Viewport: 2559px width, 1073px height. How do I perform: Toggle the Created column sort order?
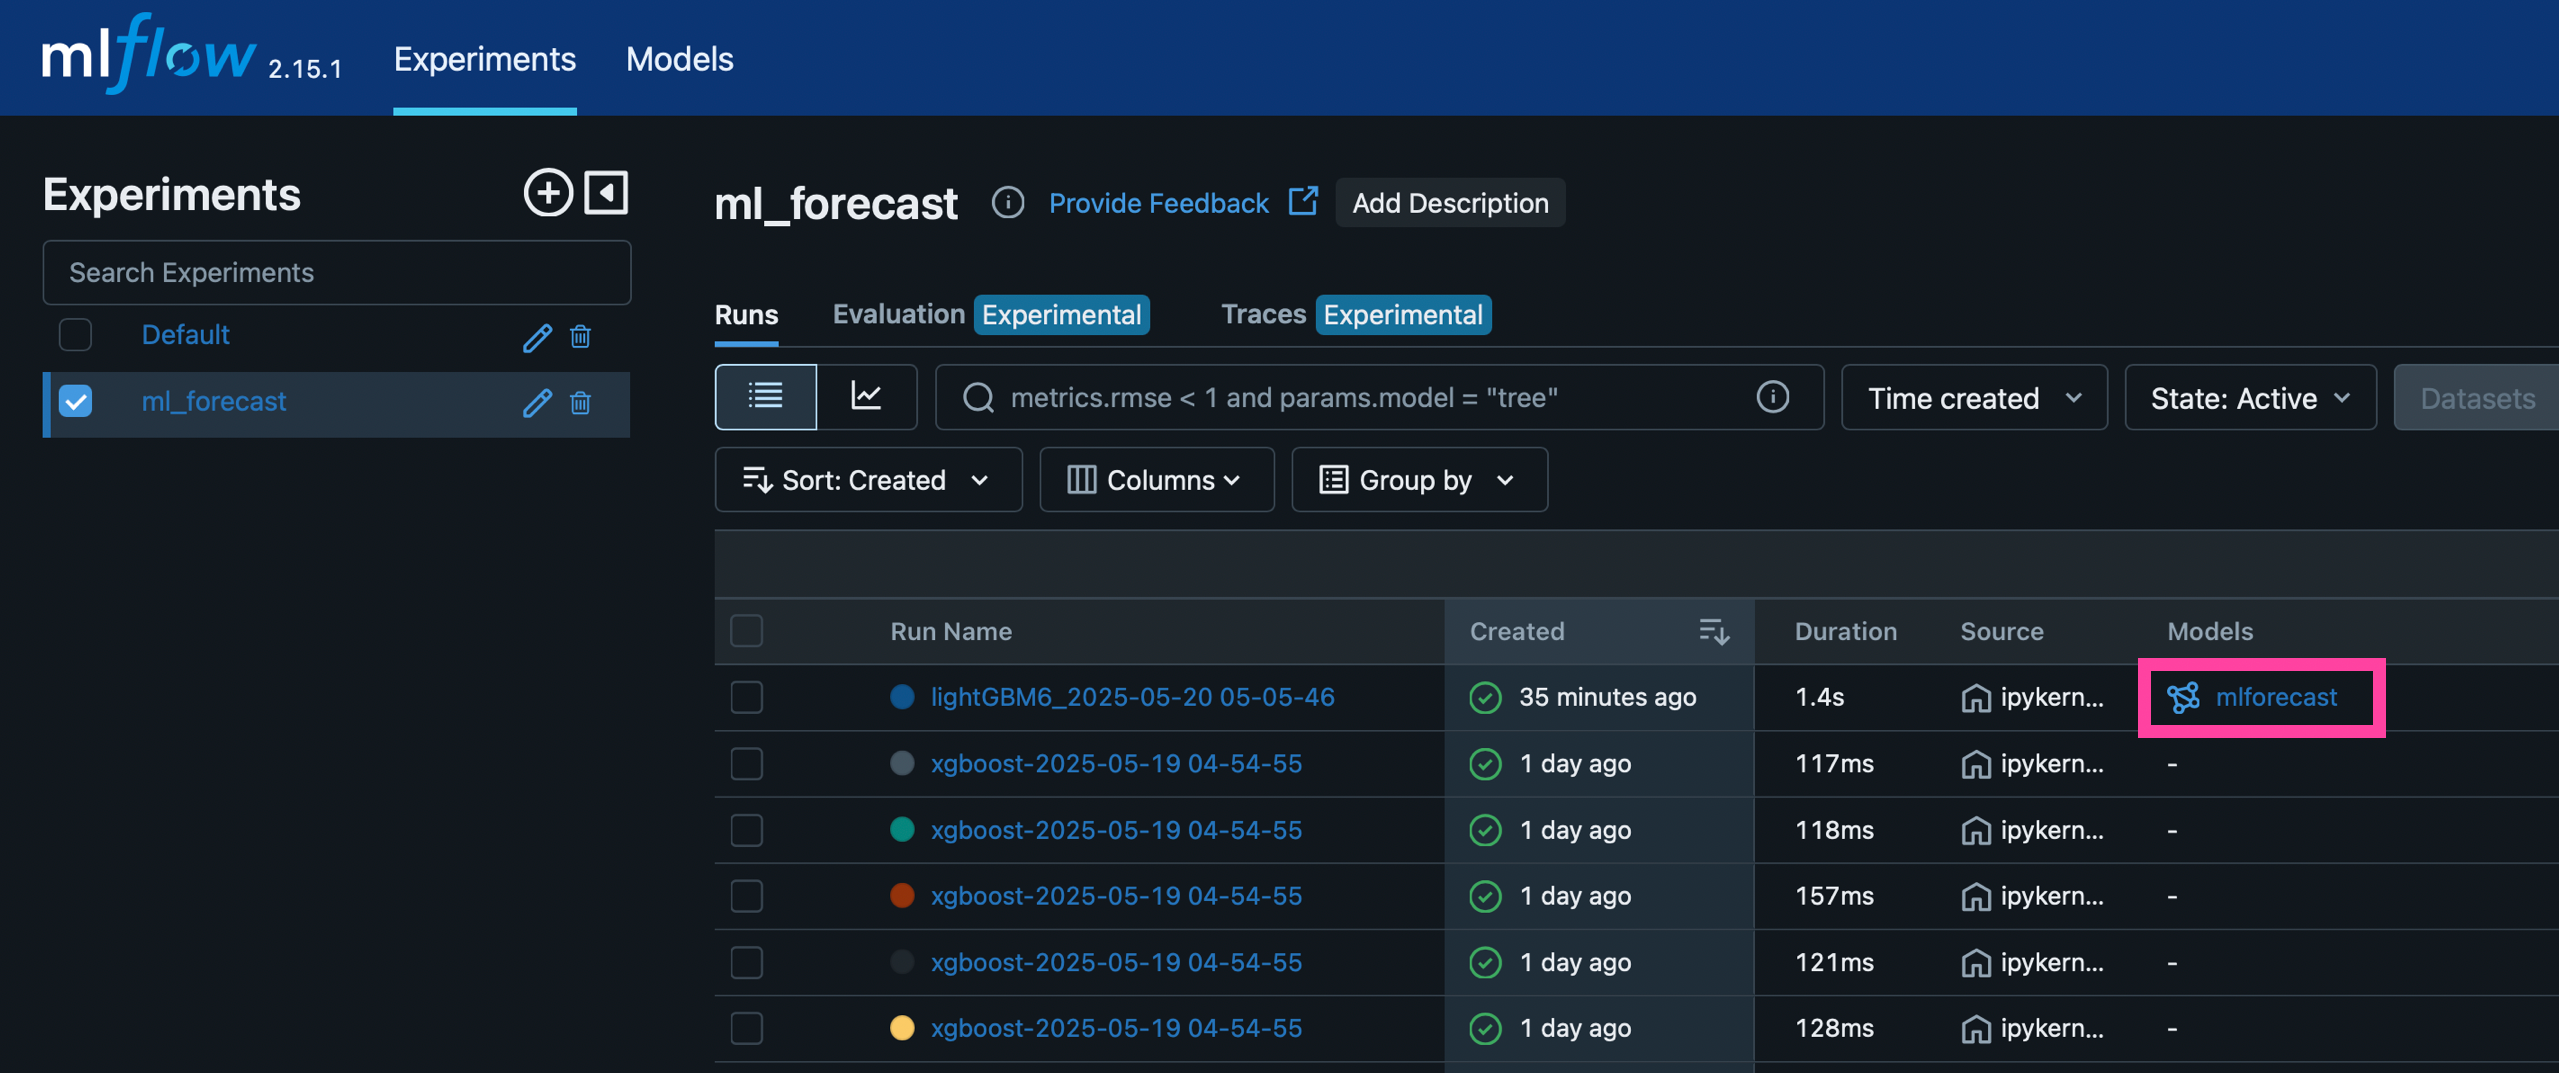(x=1714, y=631)
